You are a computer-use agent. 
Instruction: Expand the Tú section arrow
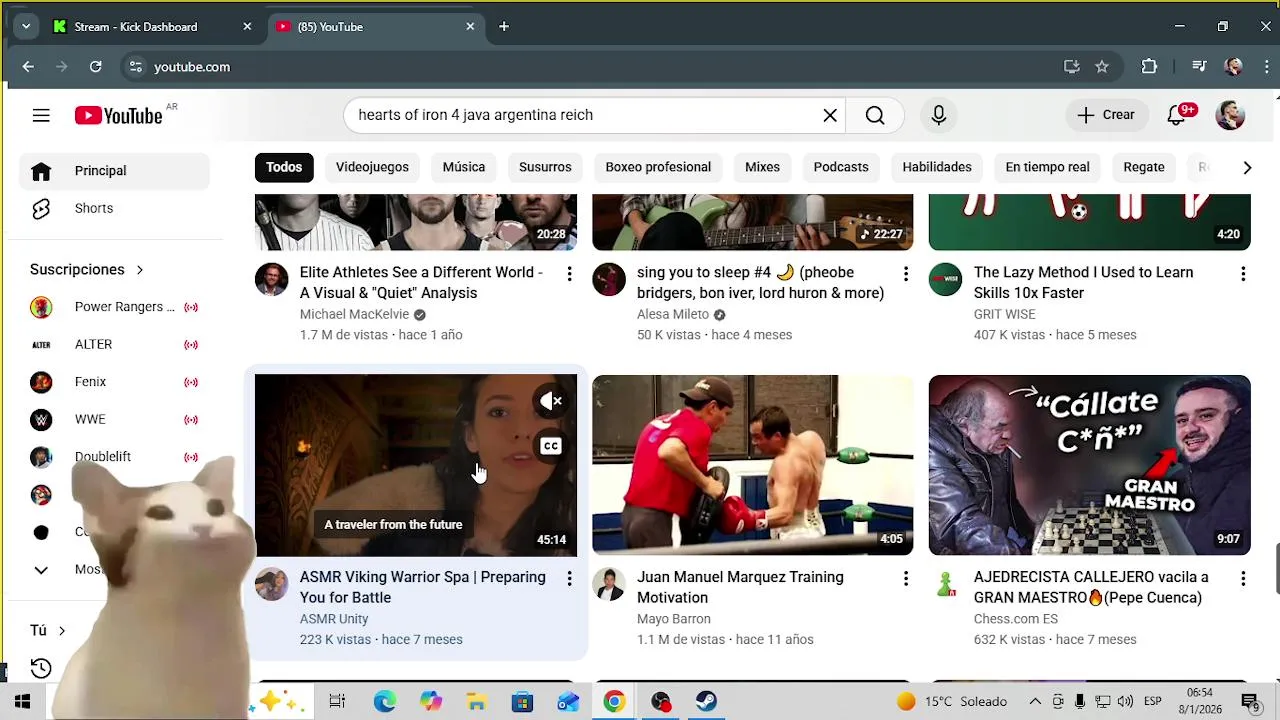coord(62,631)
